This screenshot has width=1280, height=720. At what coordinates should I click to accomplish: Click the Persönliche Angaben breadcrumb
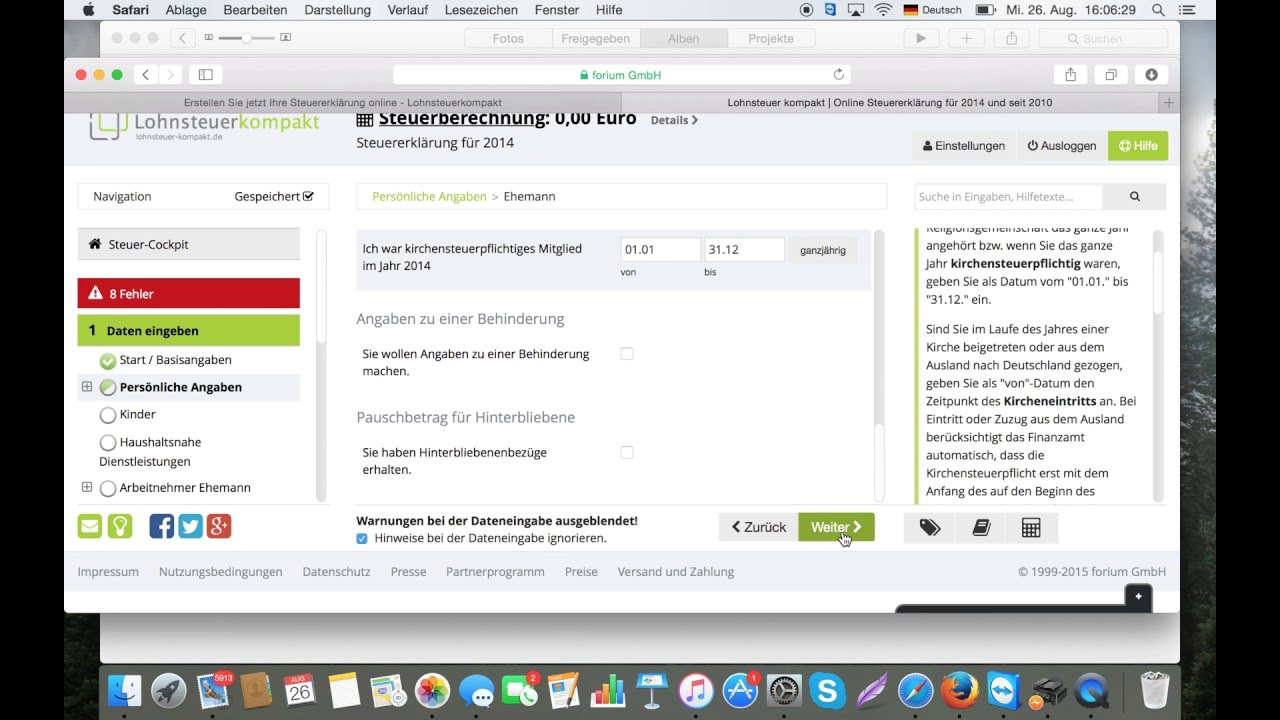[429, 197]
